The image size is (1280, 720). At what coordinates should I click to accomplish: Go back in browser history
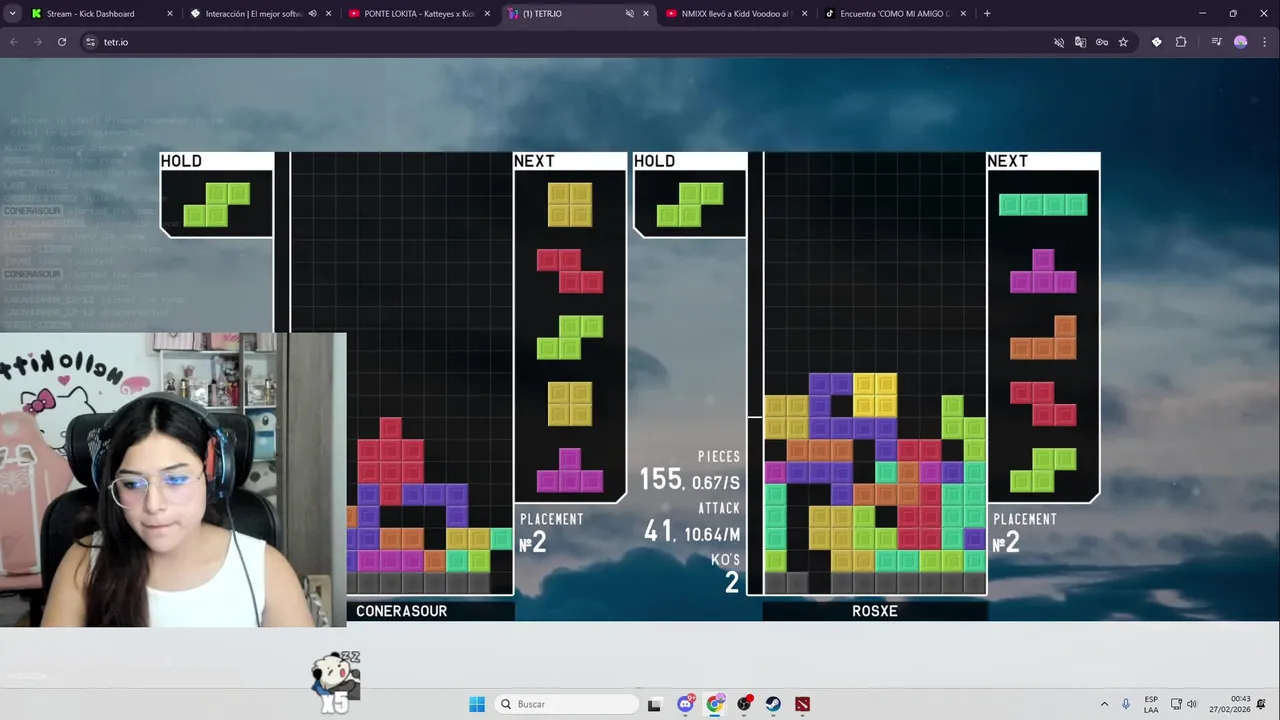pyautogui.click(x=14, y=42)
